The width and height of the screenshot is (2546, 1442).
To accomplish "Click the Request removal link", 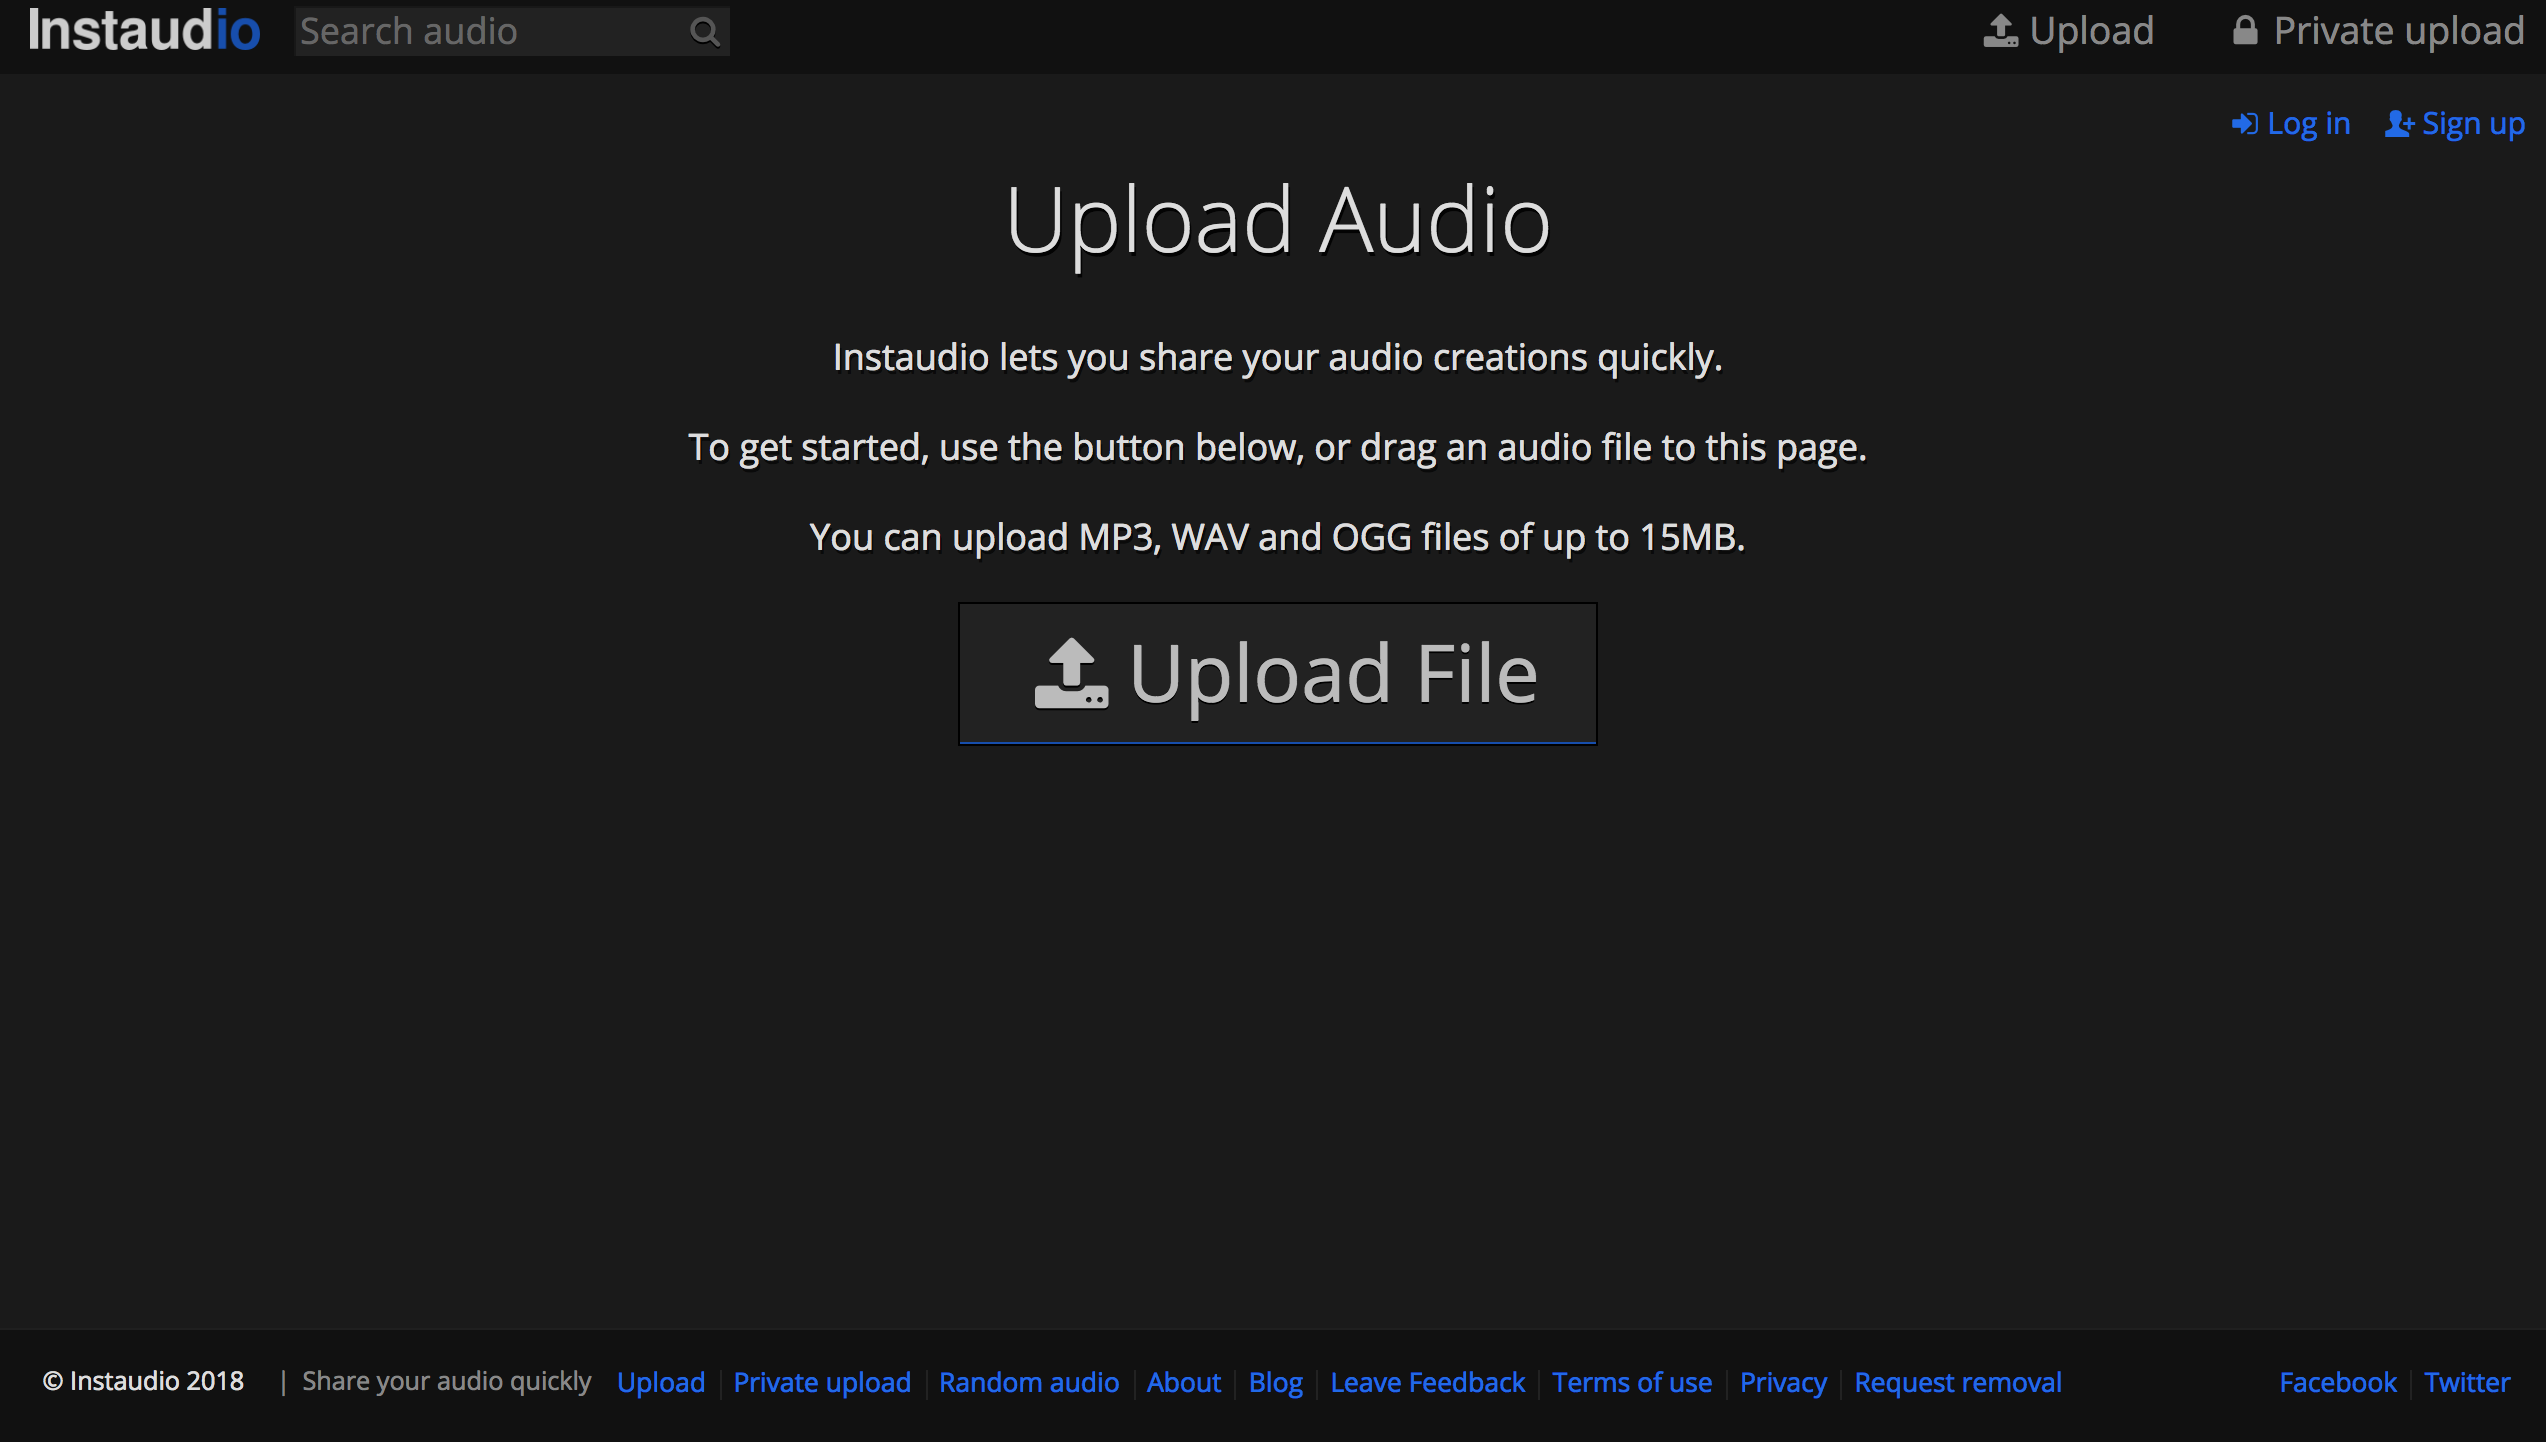I will 1957,1382.
